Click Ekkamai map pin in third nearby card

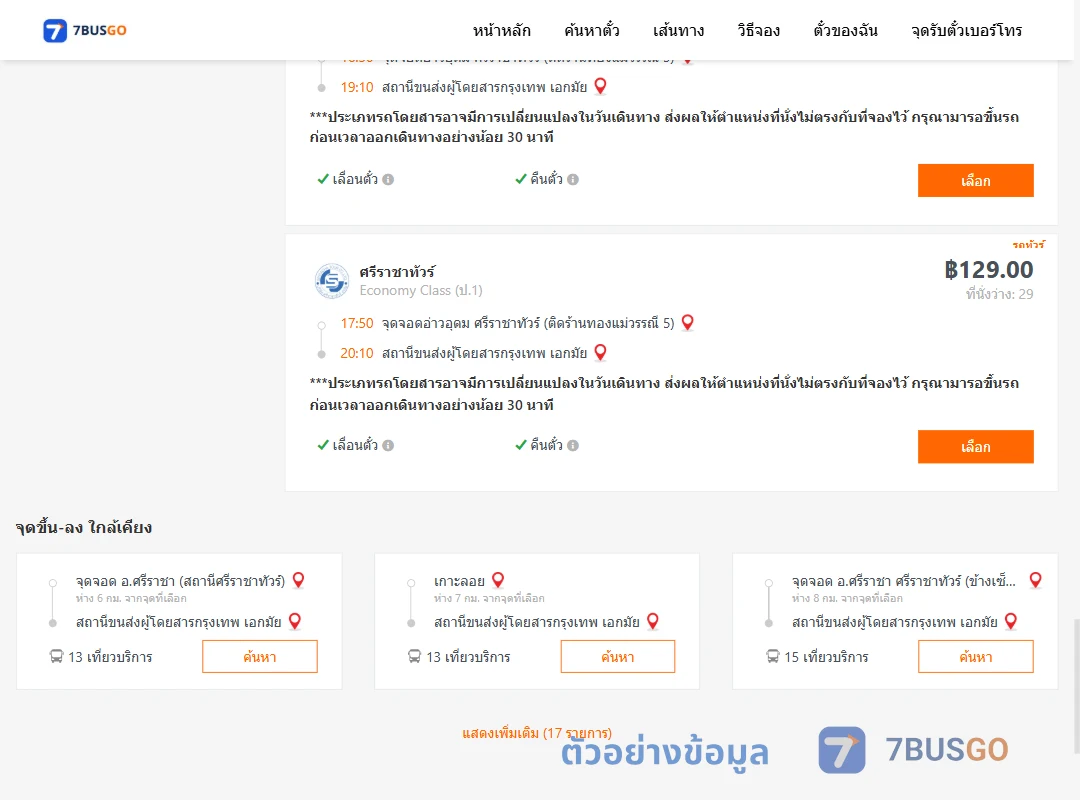[1011, 622]
